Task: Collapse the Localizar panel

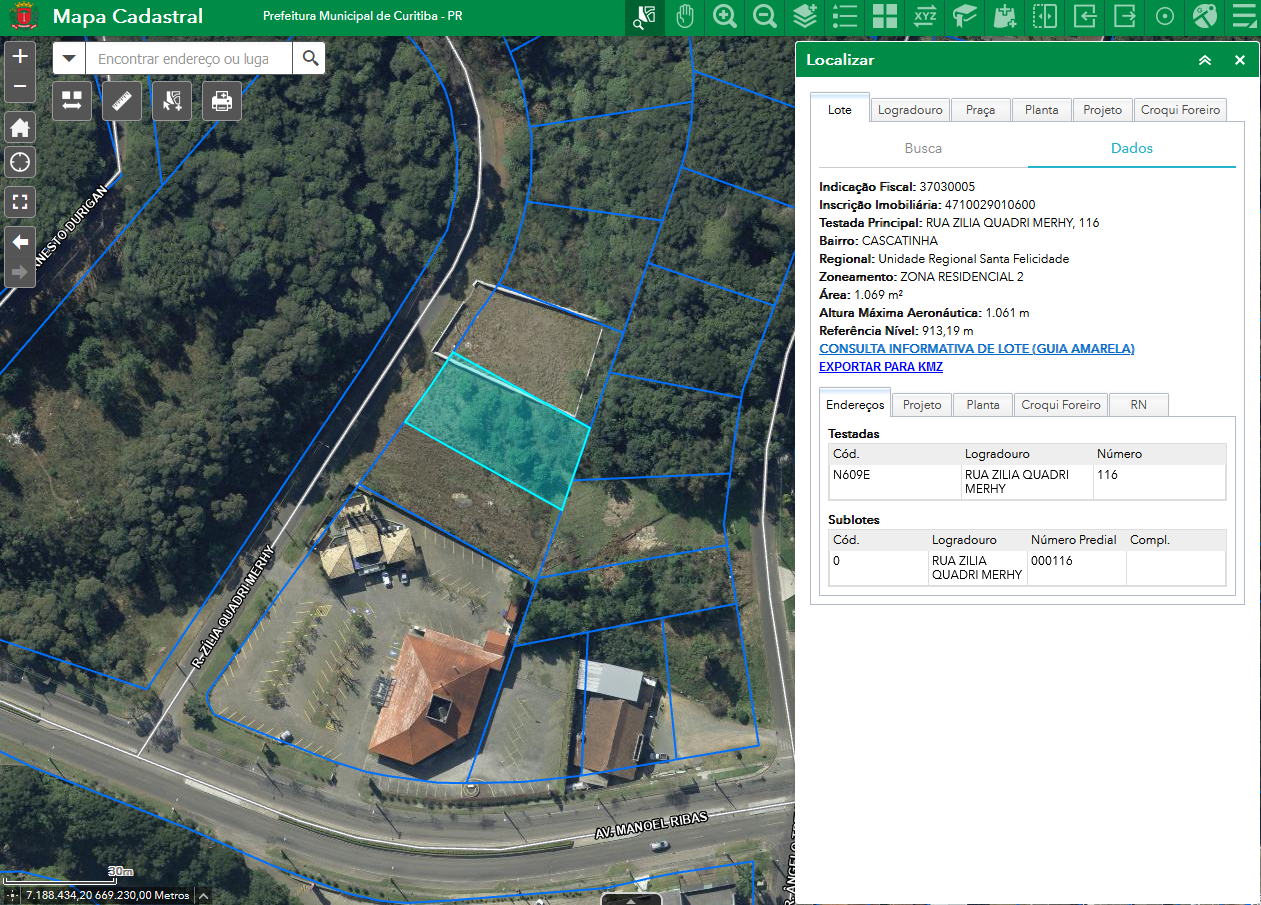Action: click(x=1205, y=60)
